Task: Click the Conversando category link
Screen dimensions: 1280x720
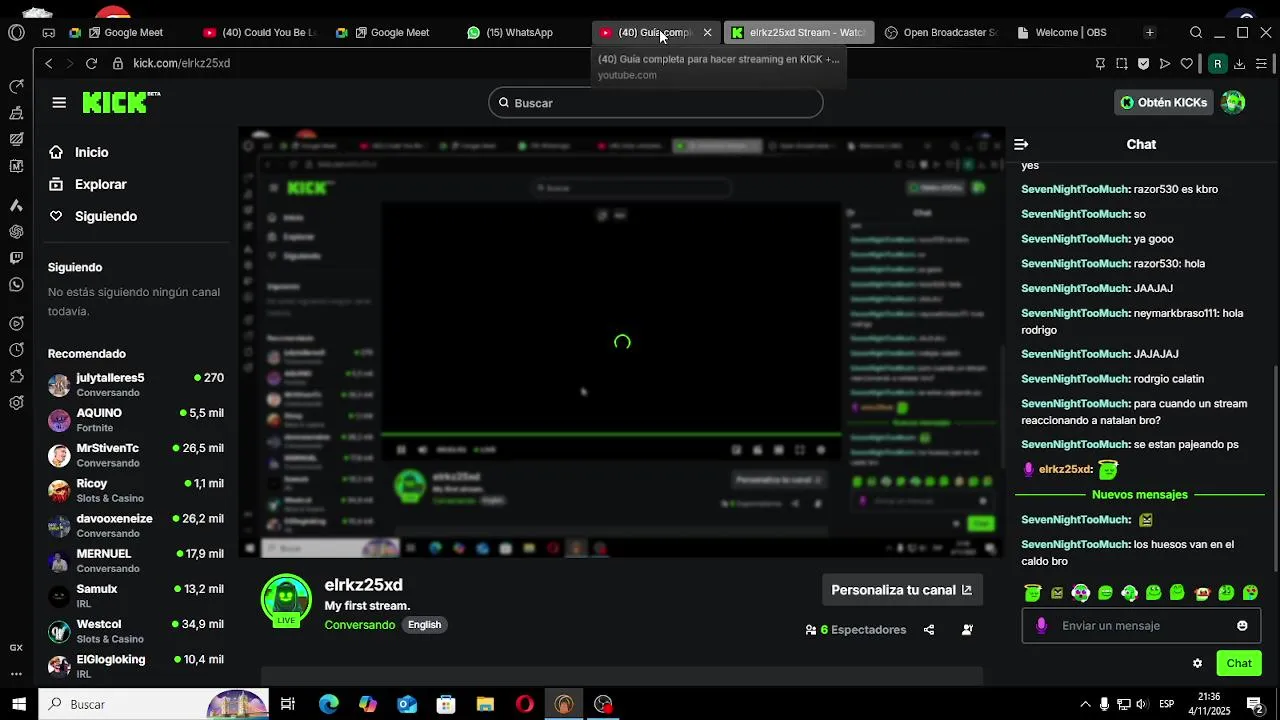Action: 359,625
